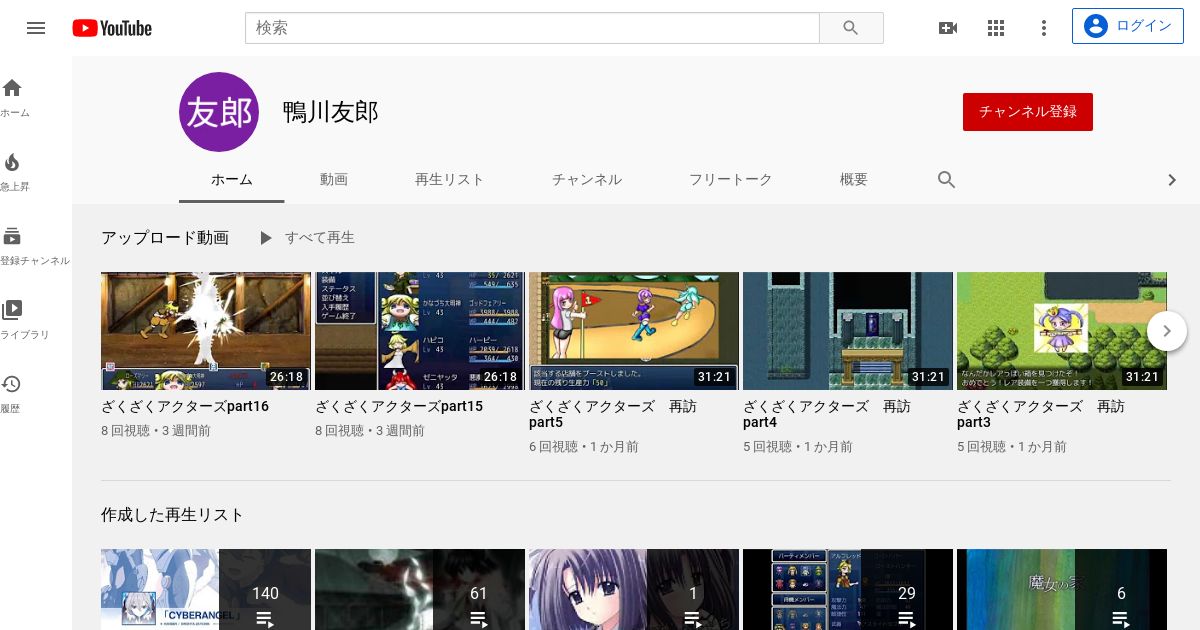Click the channel name 鴨川友郎
Viewport: 1200px width, 630px height.
[x=331, y=112]
